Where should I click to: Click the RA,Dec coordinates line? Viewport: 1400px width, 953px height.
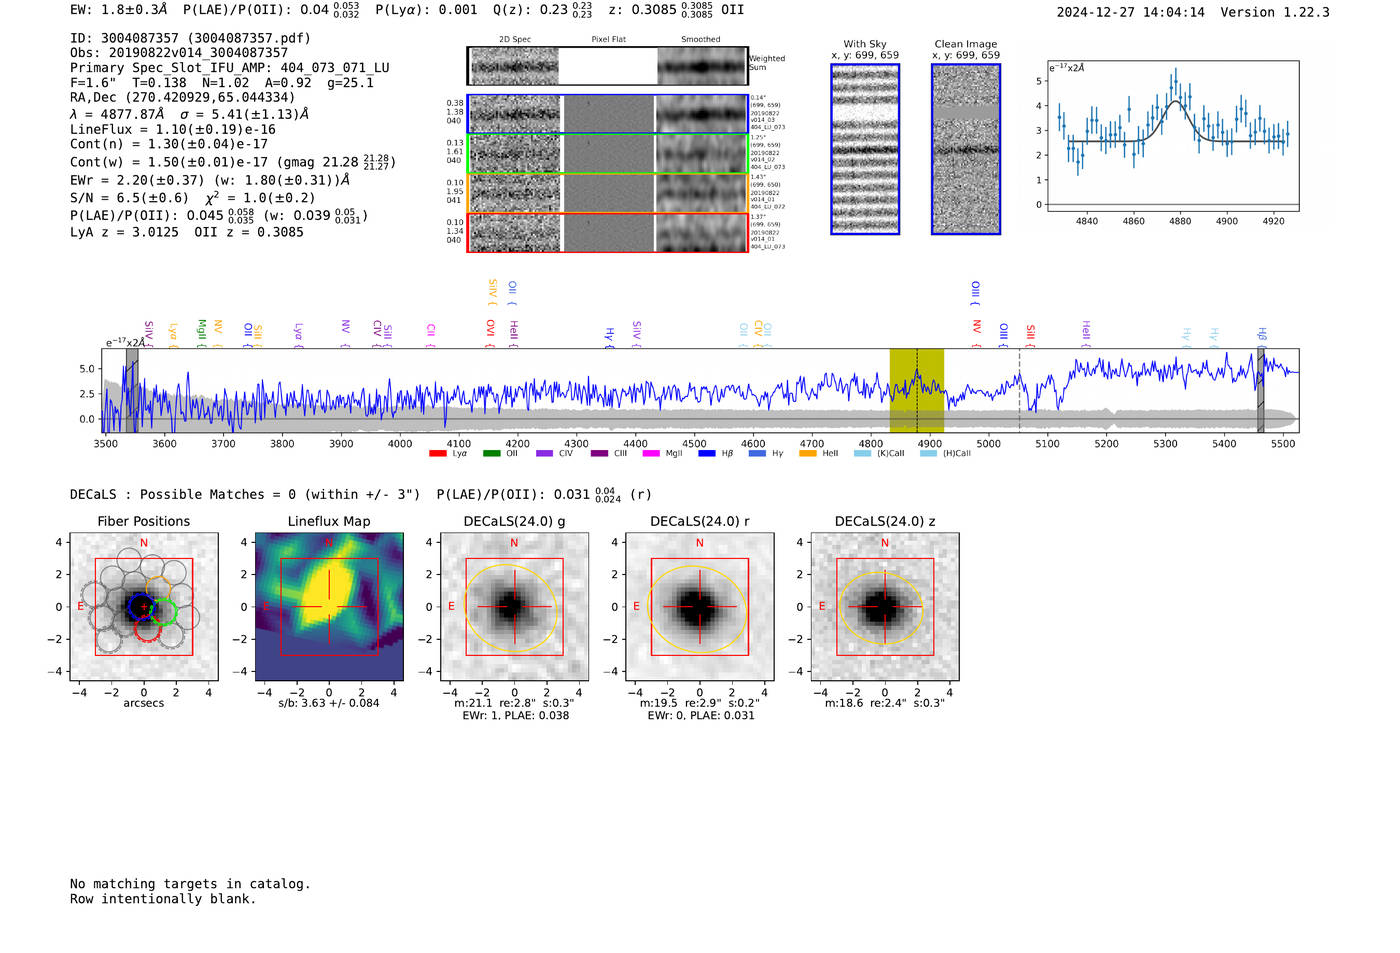(x=183, y=98)
